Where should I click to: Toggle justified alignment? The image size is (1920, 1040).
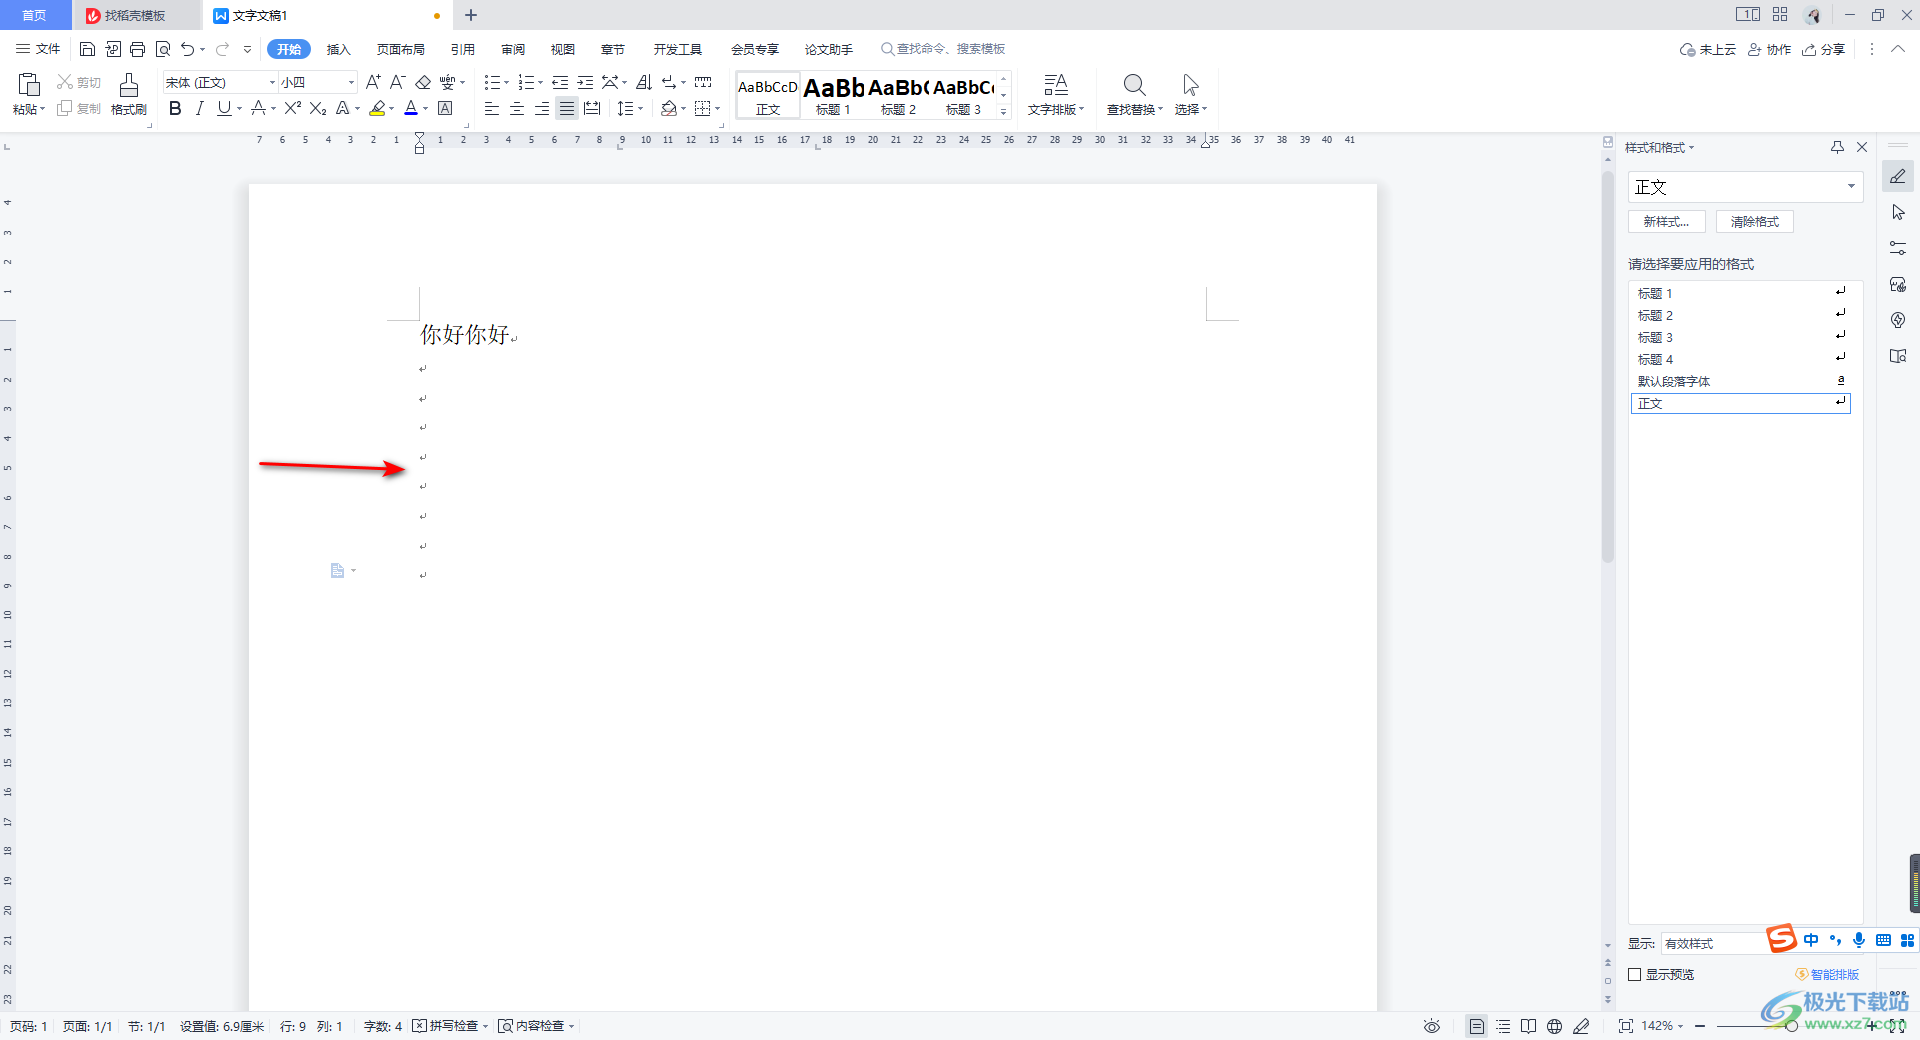tap(567, 108)
